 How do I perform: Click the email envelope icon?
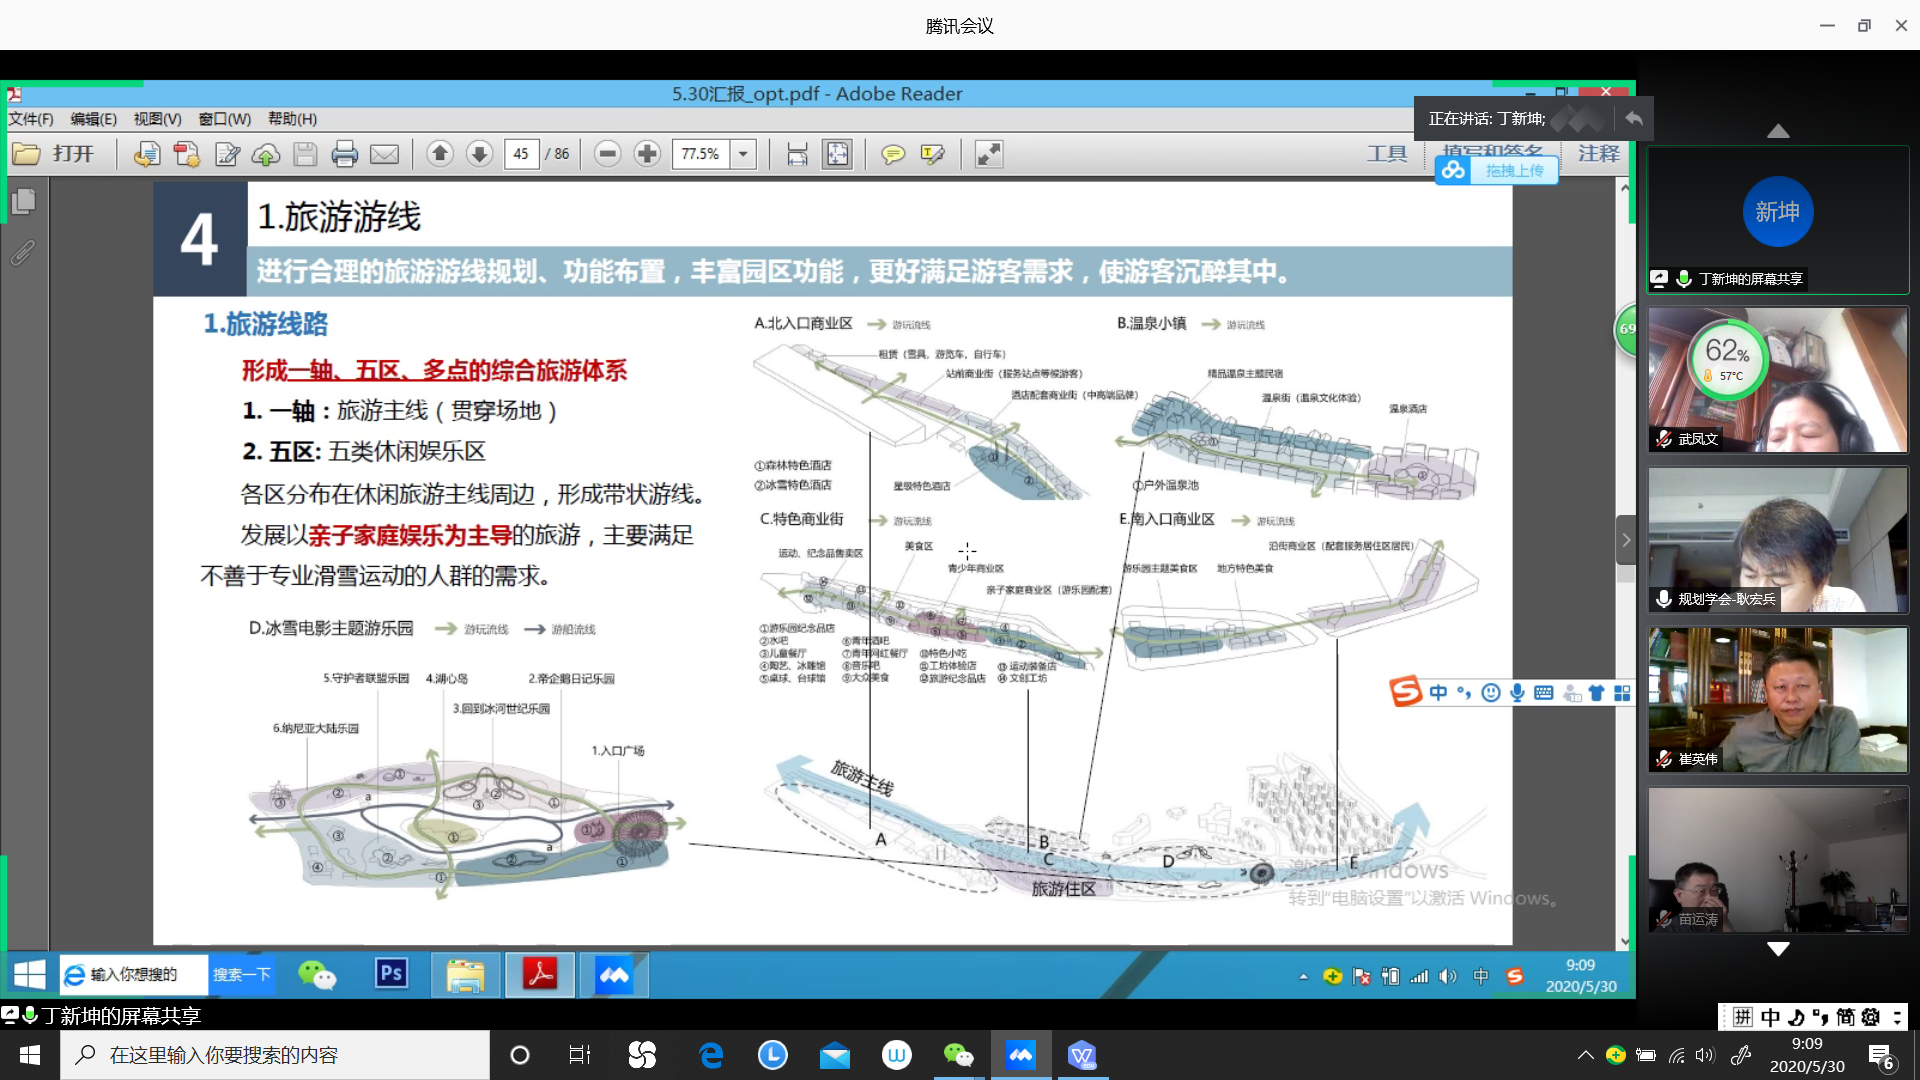tap(384, 154)
